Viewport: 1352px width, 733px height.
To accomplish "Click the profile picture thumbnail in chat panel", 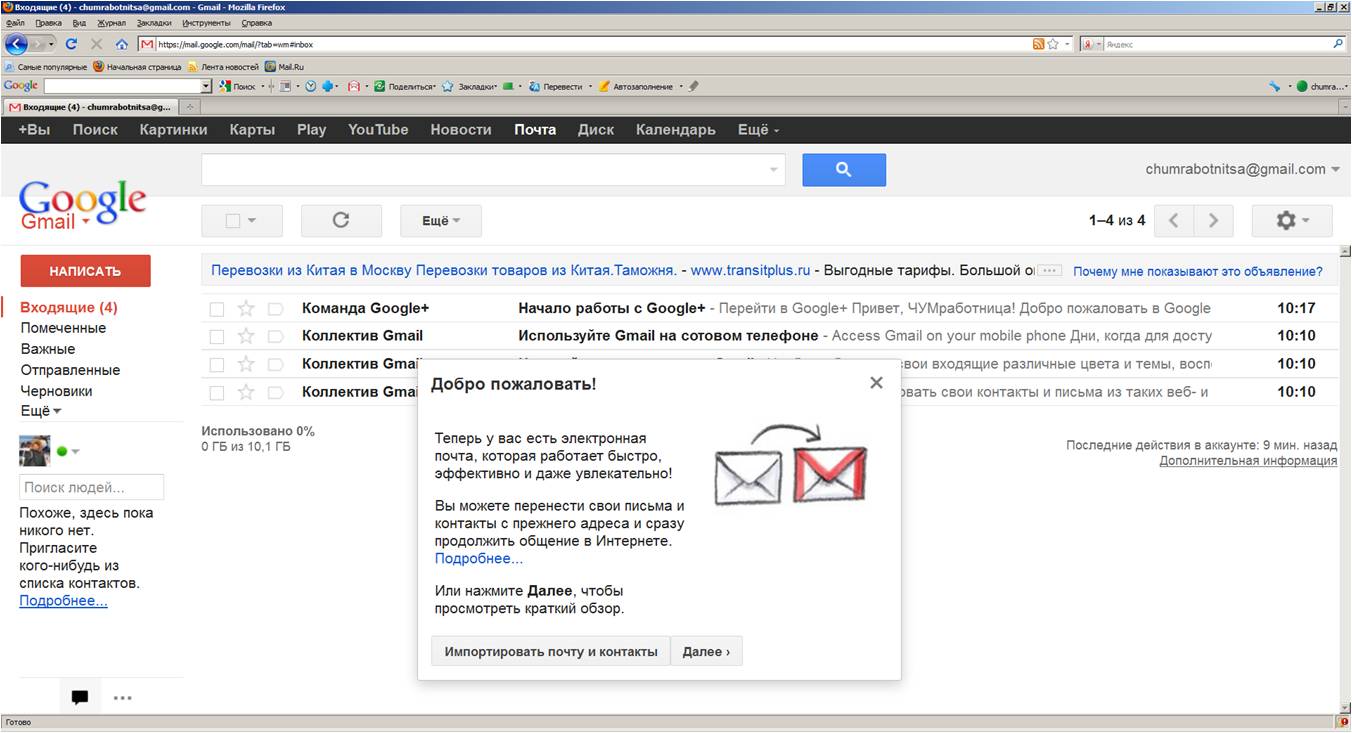I will pyautogui.click(x=35, y=451).
